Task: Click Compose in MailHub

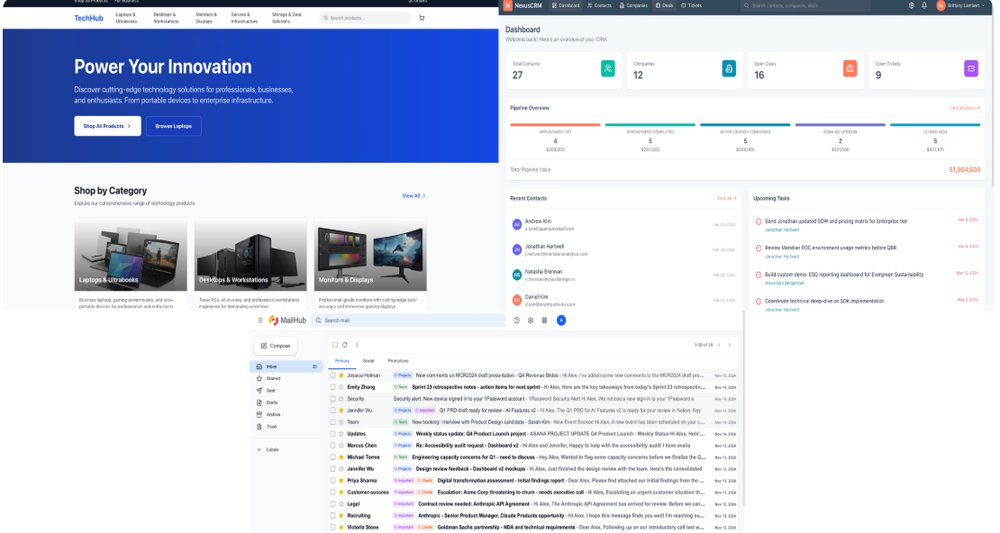Action: pyautogui.click(x=276, y=346)
